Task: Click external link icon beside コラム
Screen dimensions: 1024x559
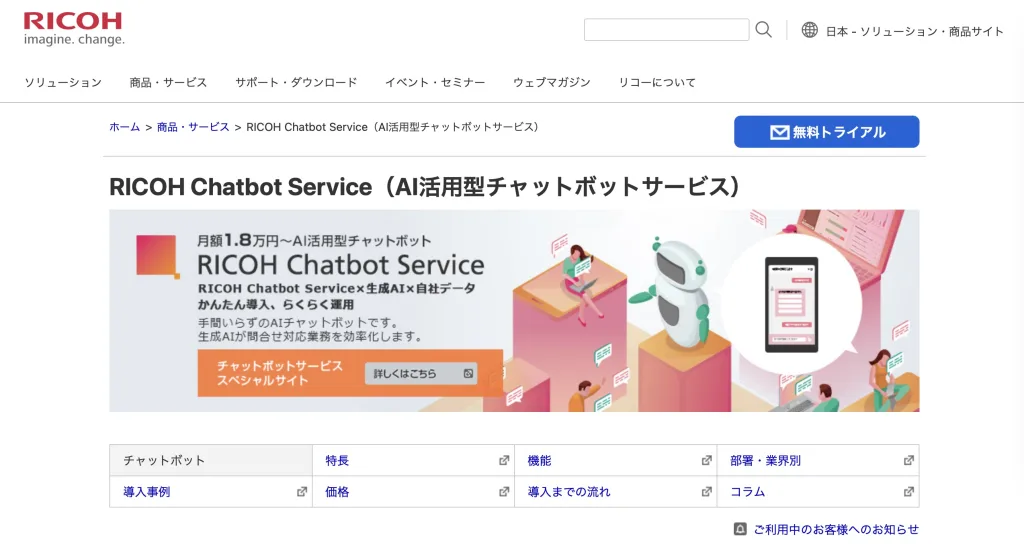Action: [x=908, y=492]
